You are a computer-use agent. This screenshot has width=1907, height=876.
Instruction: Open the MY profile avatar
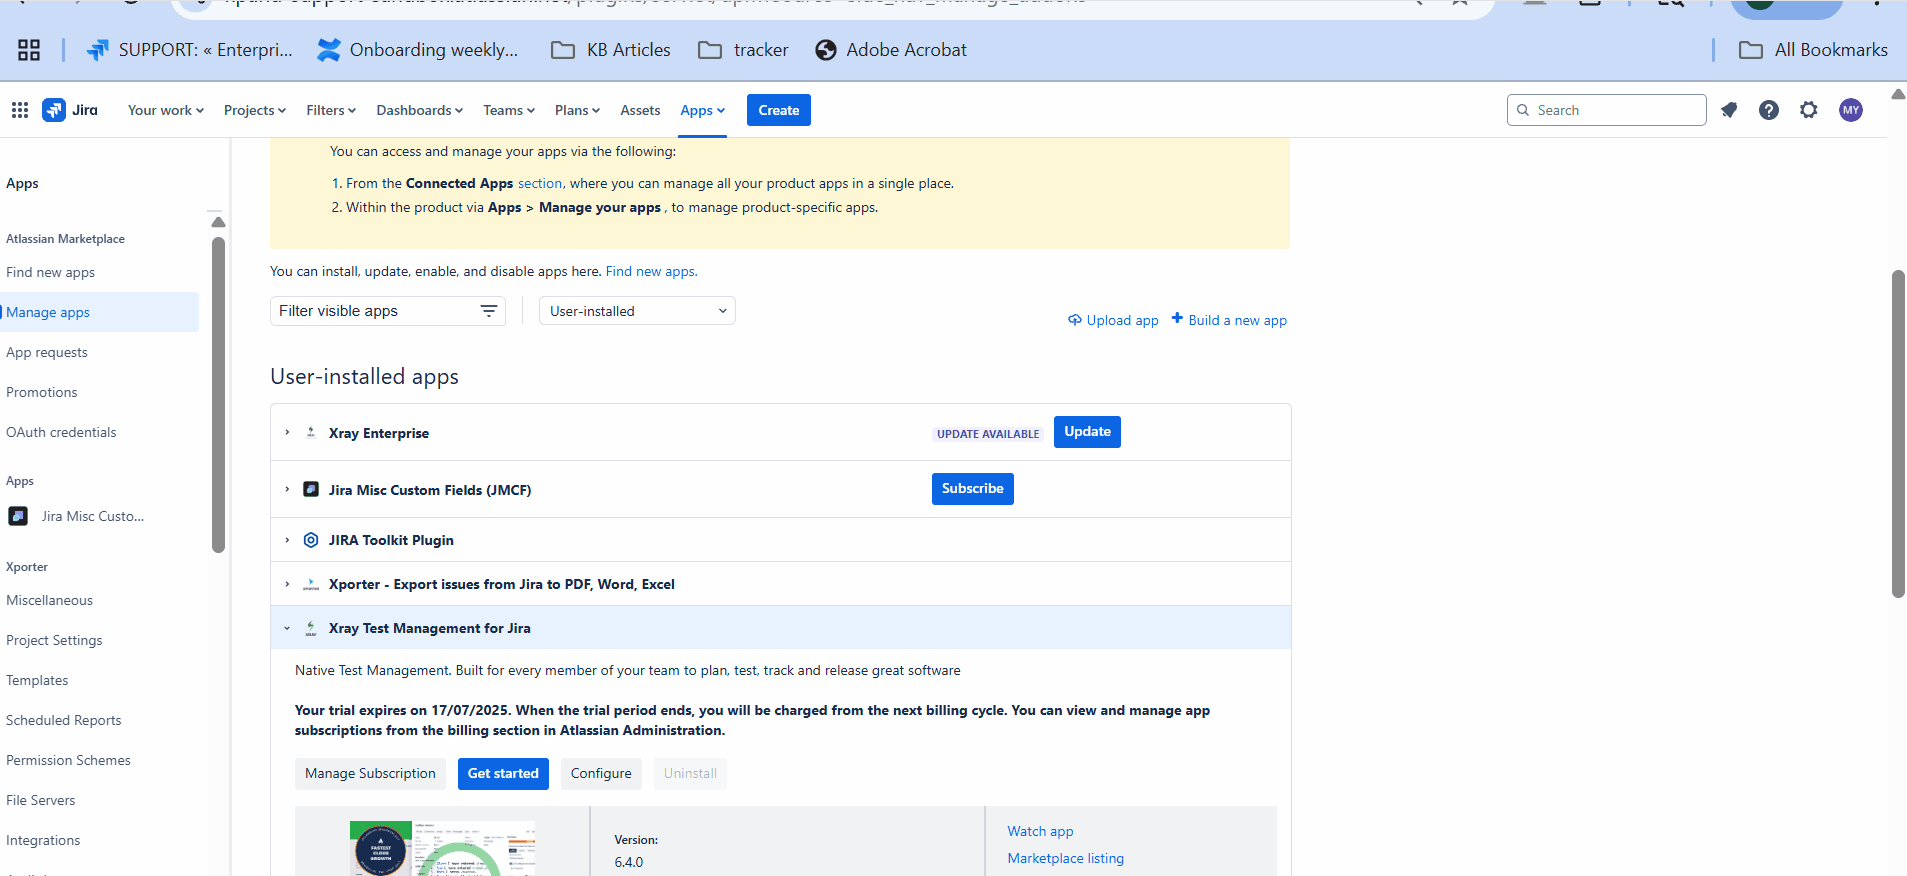tap(1851, 110)
